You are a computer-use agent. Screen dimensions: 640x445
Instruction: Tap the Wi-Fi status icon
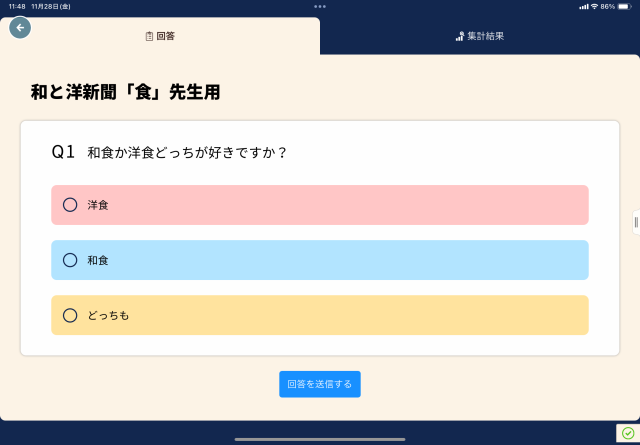[594, 6]
